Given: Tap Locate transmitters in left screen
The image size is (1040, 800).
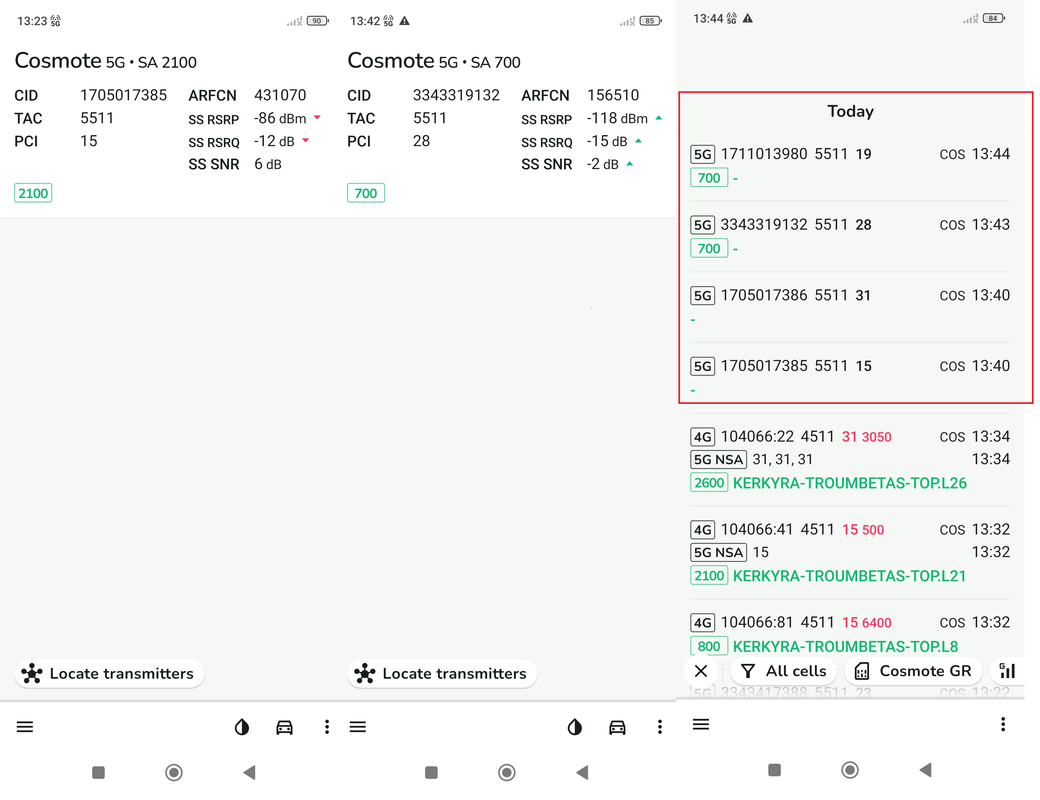Looking at the screenshot, I should point(109,673).
